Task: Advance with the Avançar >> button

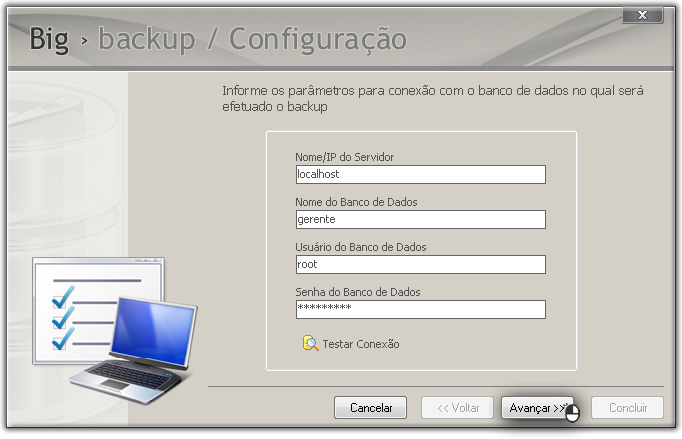Action: [x=537, y=408]
